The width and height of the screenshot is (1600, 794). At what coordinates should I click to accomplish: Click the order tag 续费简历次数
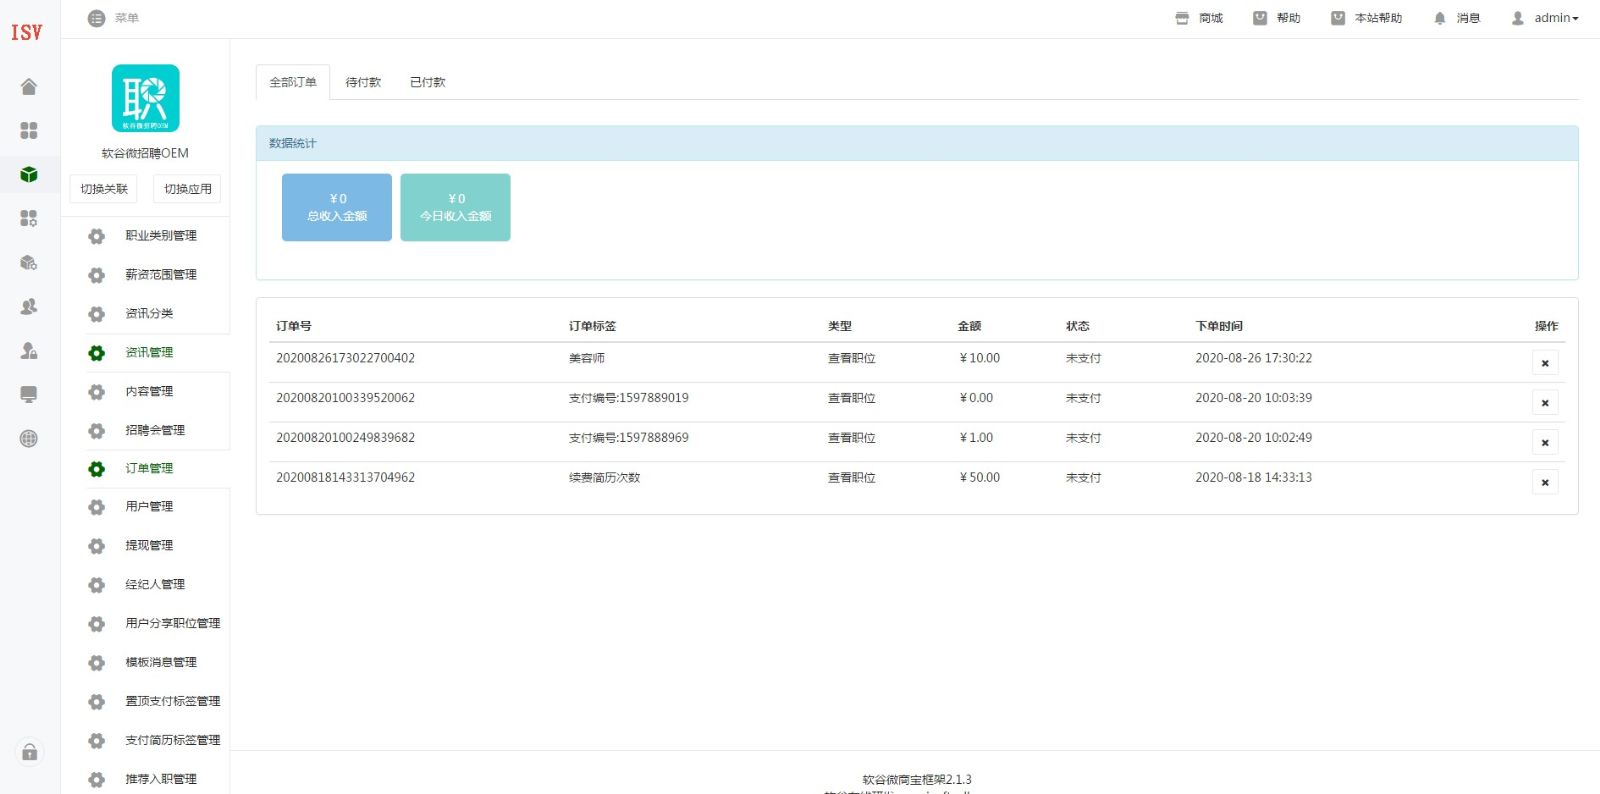(x=605, y=478)
